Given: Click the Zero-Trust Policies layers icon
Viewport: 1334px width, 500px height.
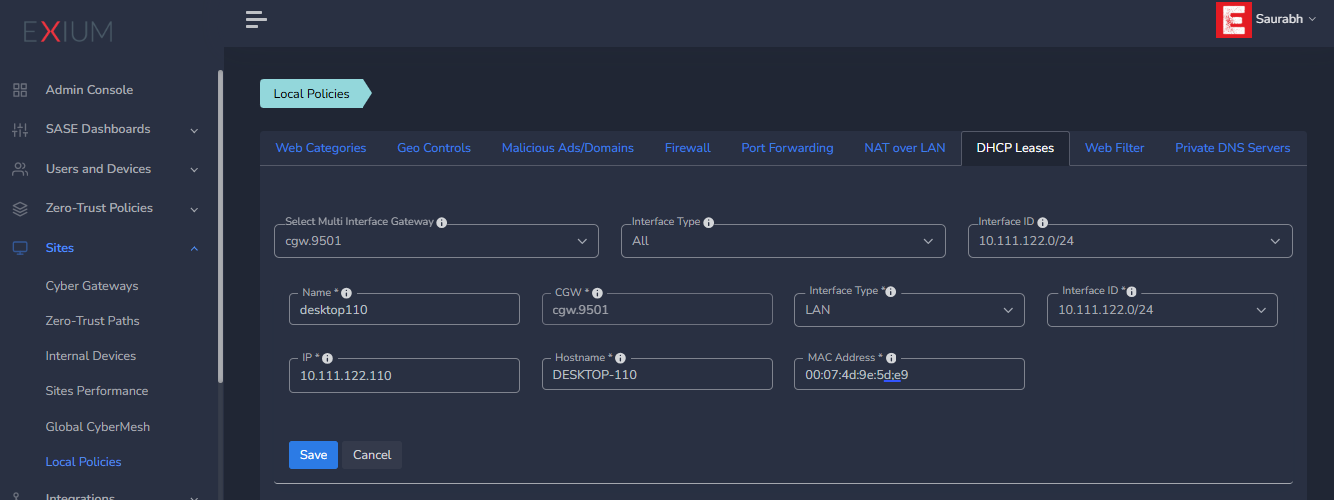Looking at the screenshot, I should coord(20,208).
